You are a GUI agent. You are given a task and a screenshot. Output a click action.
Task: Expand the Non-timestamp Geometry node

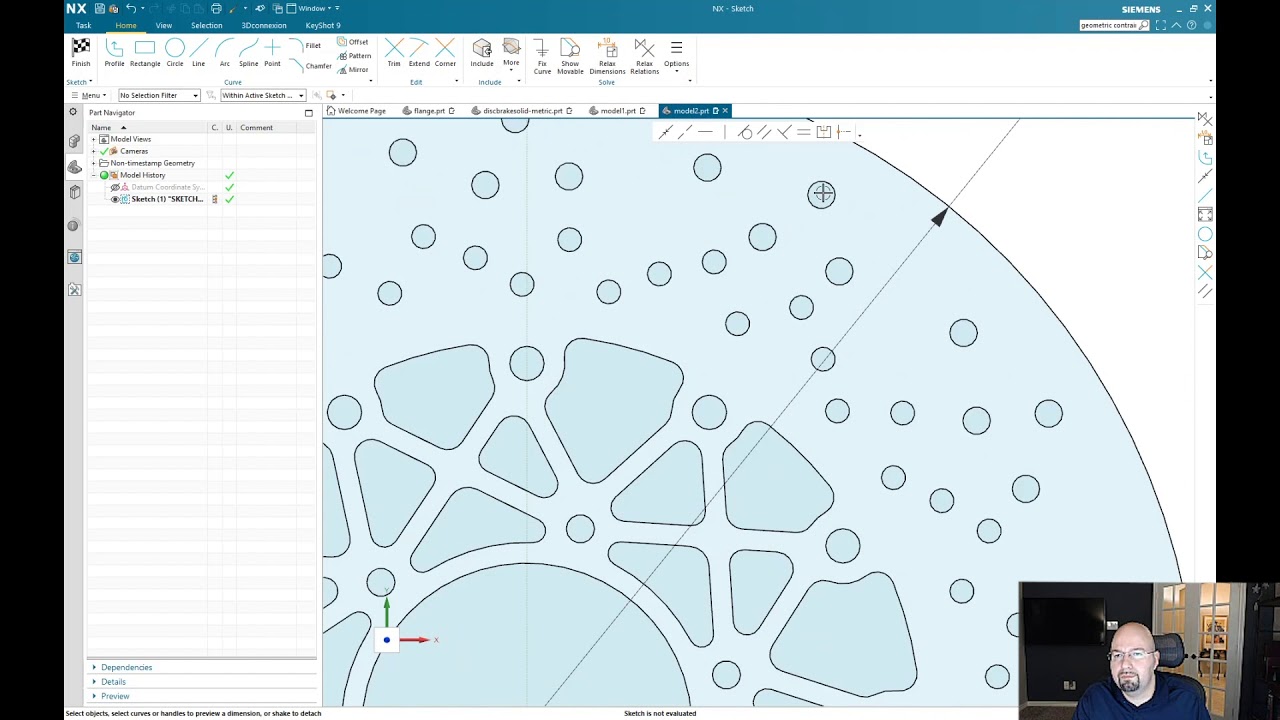point(94,163)
